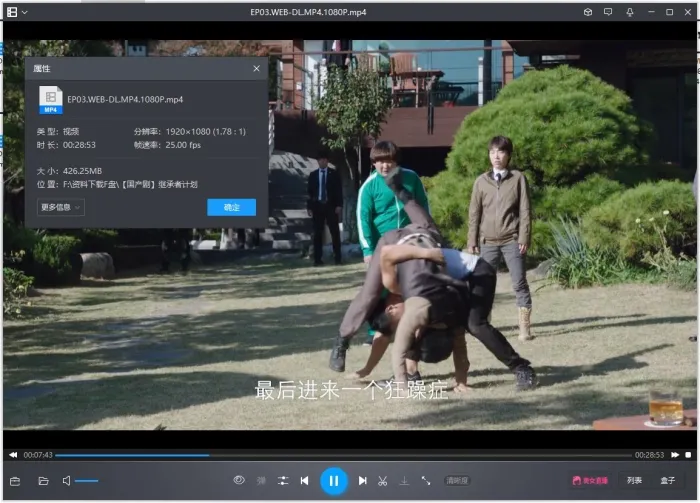700x503 pixels.
Task: Click the duration 00:28:53 in properties
Action: point(79,145)
